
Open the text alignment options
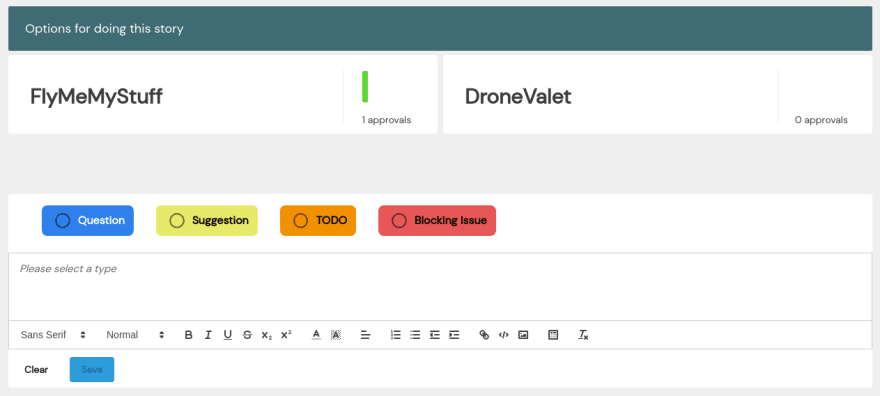point(365,335)
